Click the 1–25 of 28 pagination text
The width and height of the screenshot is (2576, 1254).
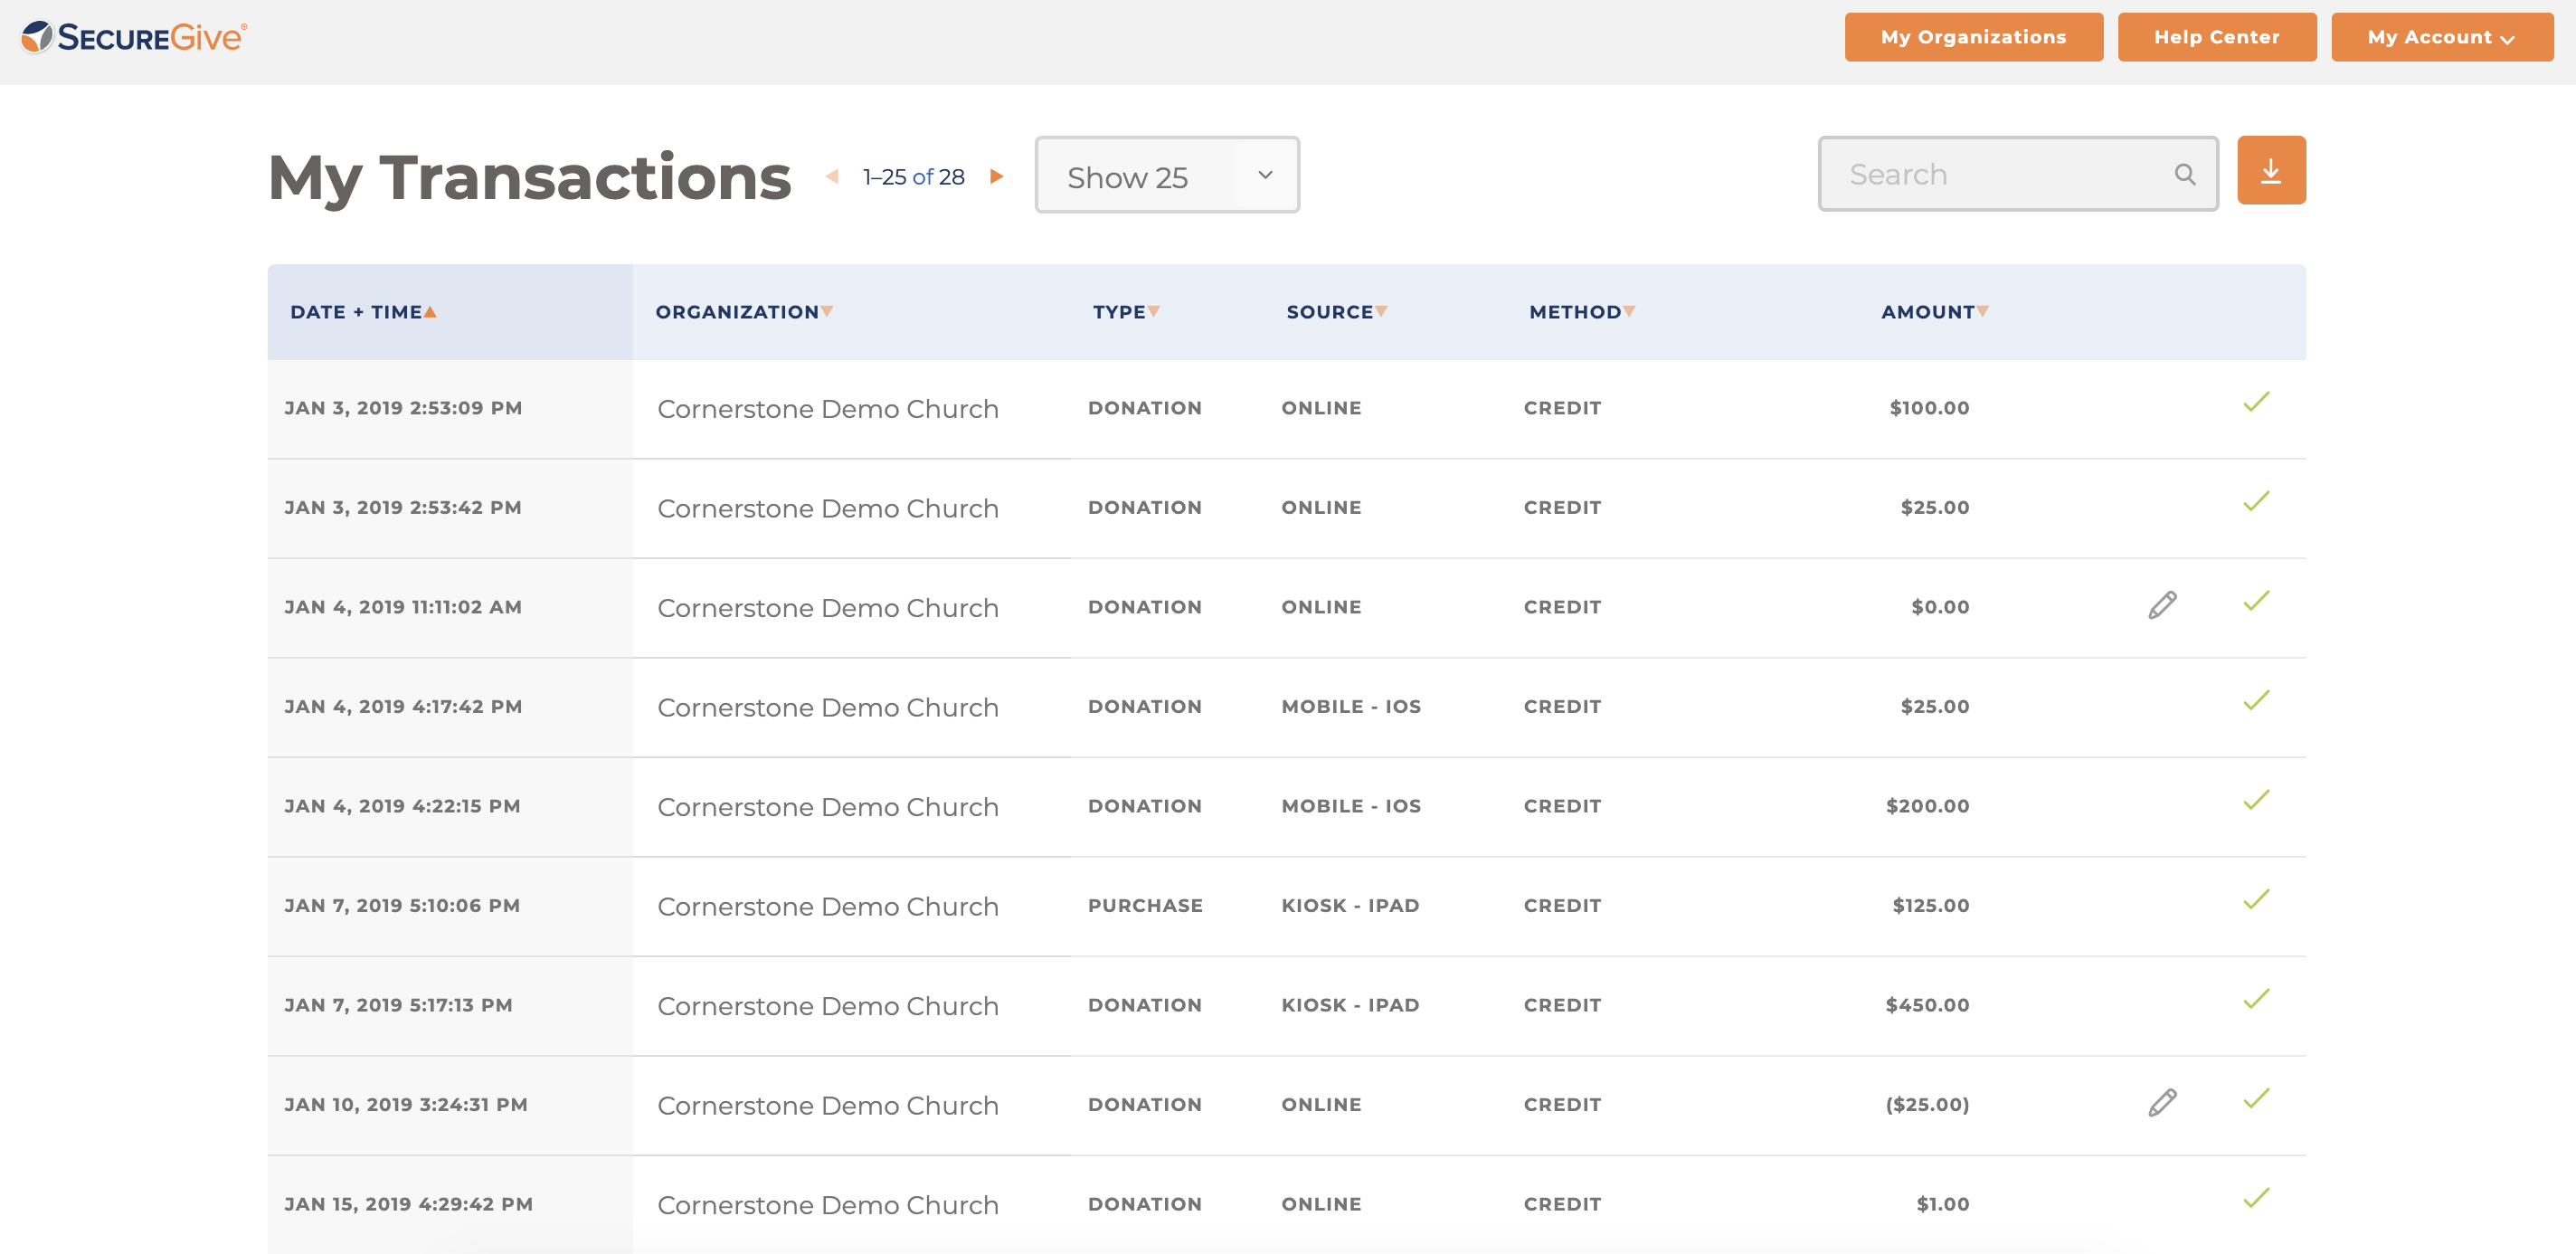[913, 177]
